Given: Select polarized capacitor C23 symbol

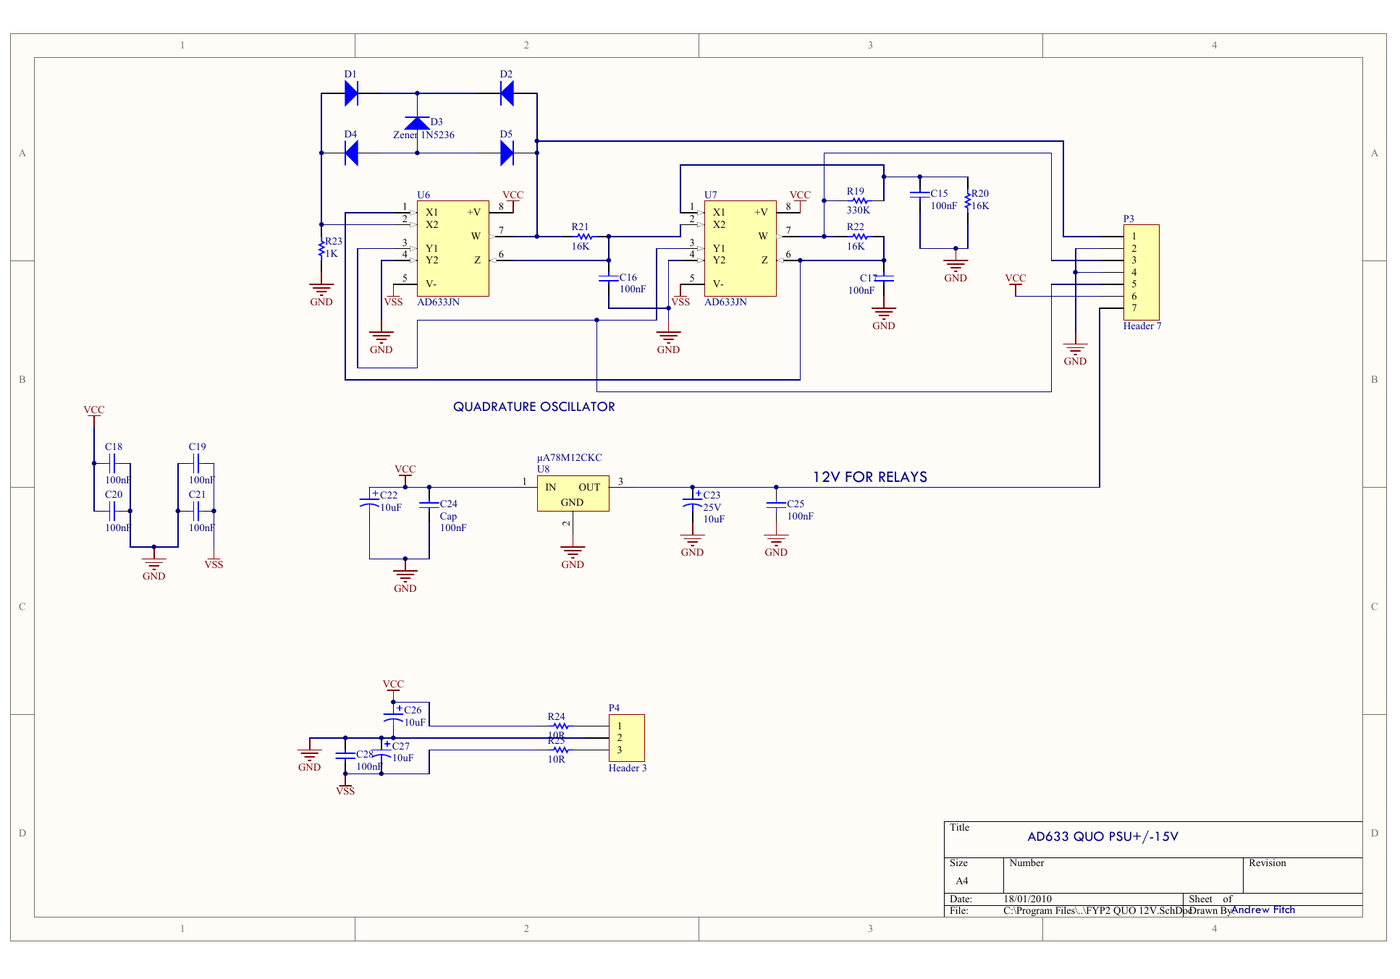Looking at the screenshot, I should 692,501.
